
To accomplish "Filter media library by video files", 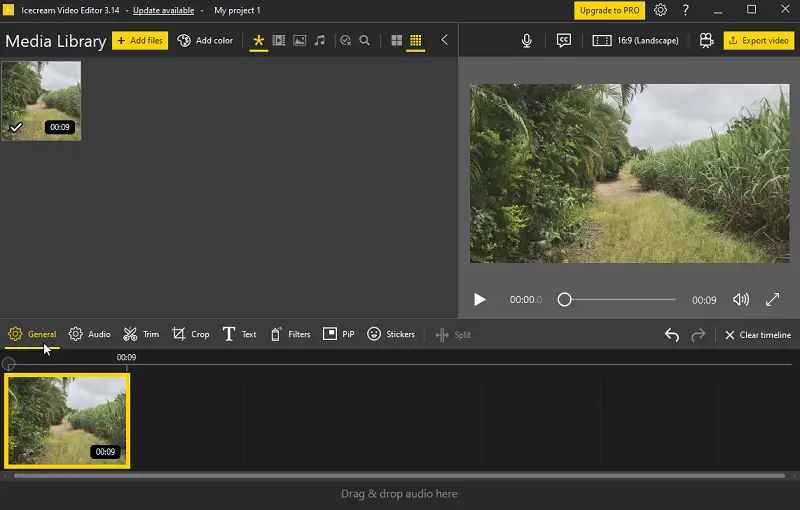I will click(x=279, y=41).
